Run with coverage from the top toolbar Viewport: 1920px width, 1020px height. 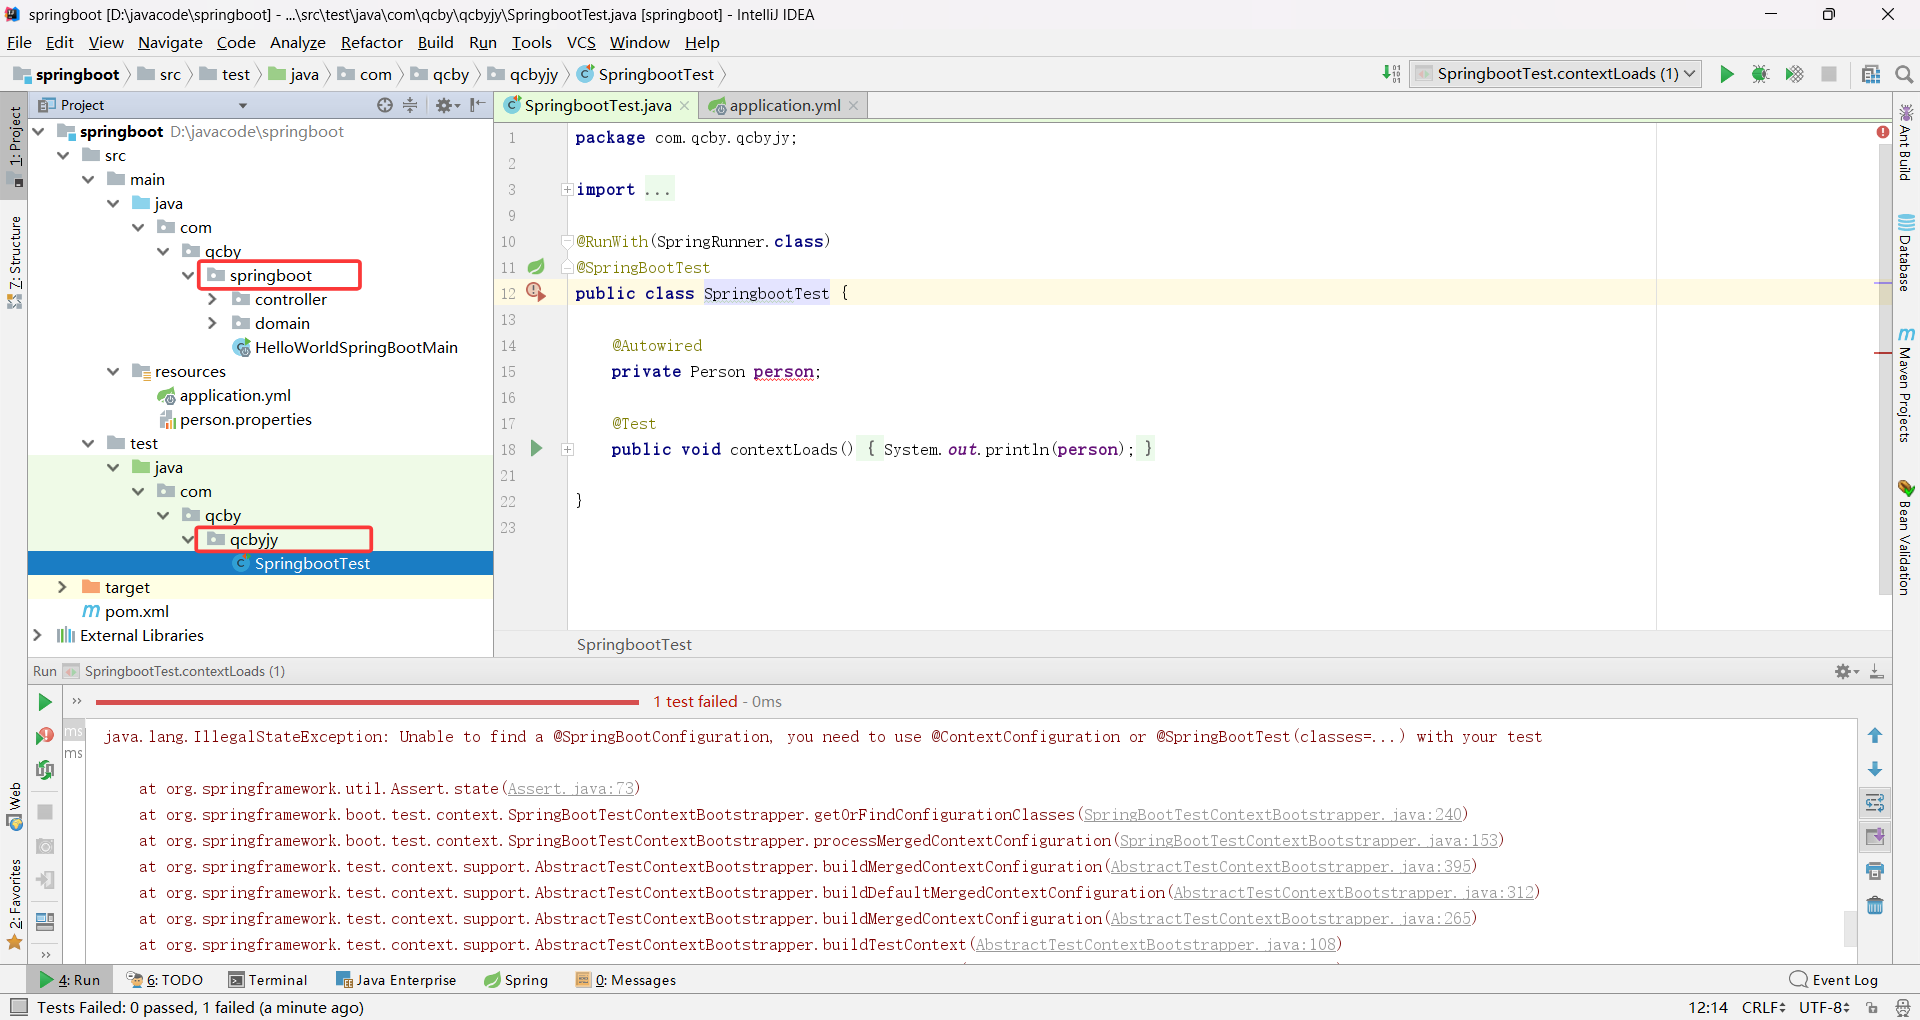tap(1794, 74)
